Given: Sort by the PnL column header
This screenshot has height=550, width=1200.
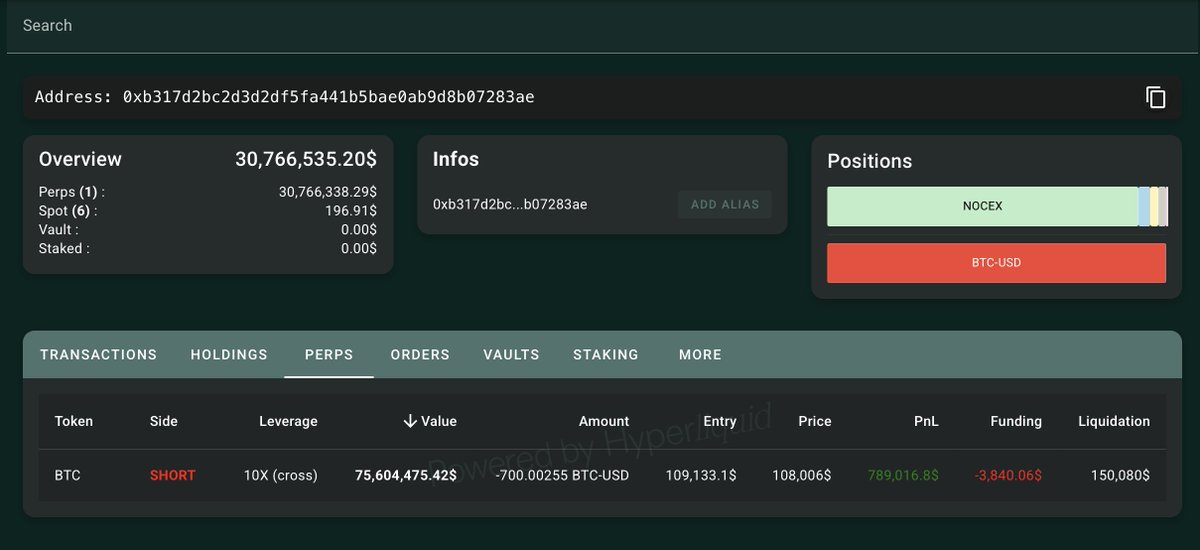Looking at the screenshot, I should pos(925,421).
